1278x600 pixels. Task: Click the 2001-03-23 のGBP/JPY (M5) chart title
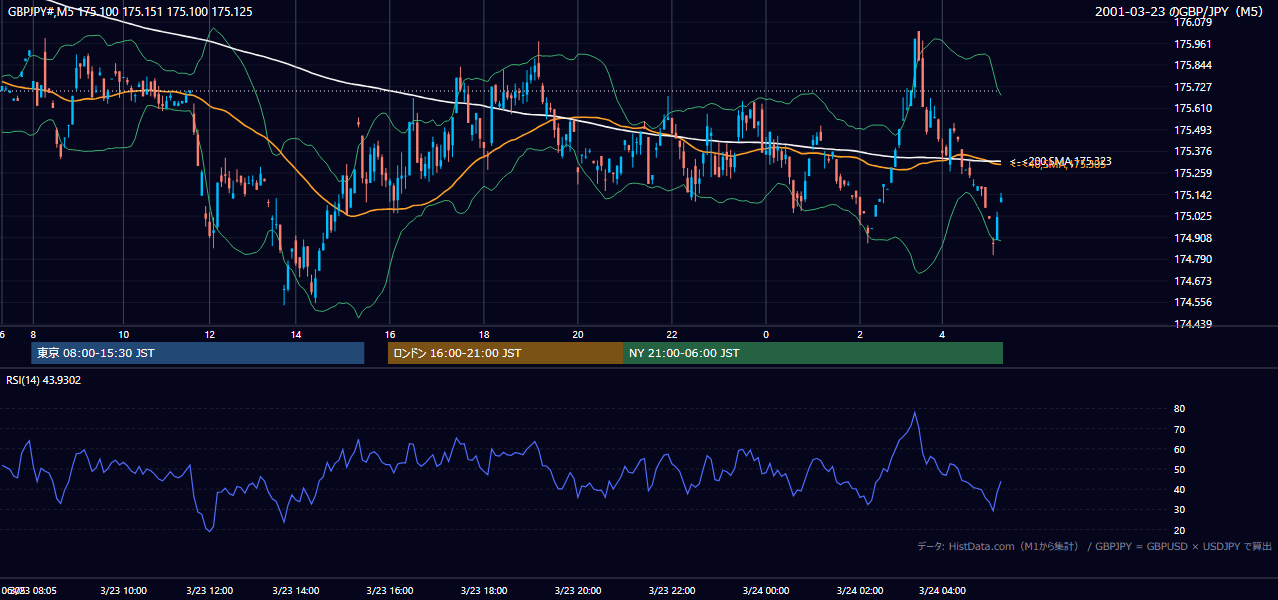(x=1181, y=11)
